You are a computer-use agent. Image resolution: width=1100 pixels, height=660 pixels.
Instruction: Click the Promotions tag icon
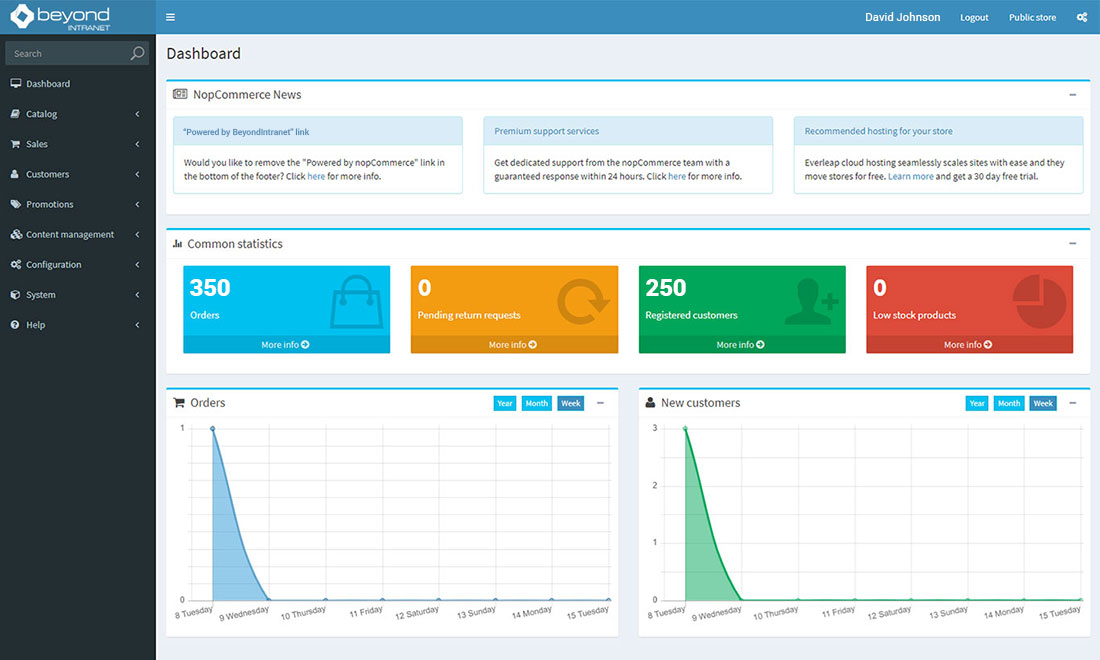tap(15, 204)
